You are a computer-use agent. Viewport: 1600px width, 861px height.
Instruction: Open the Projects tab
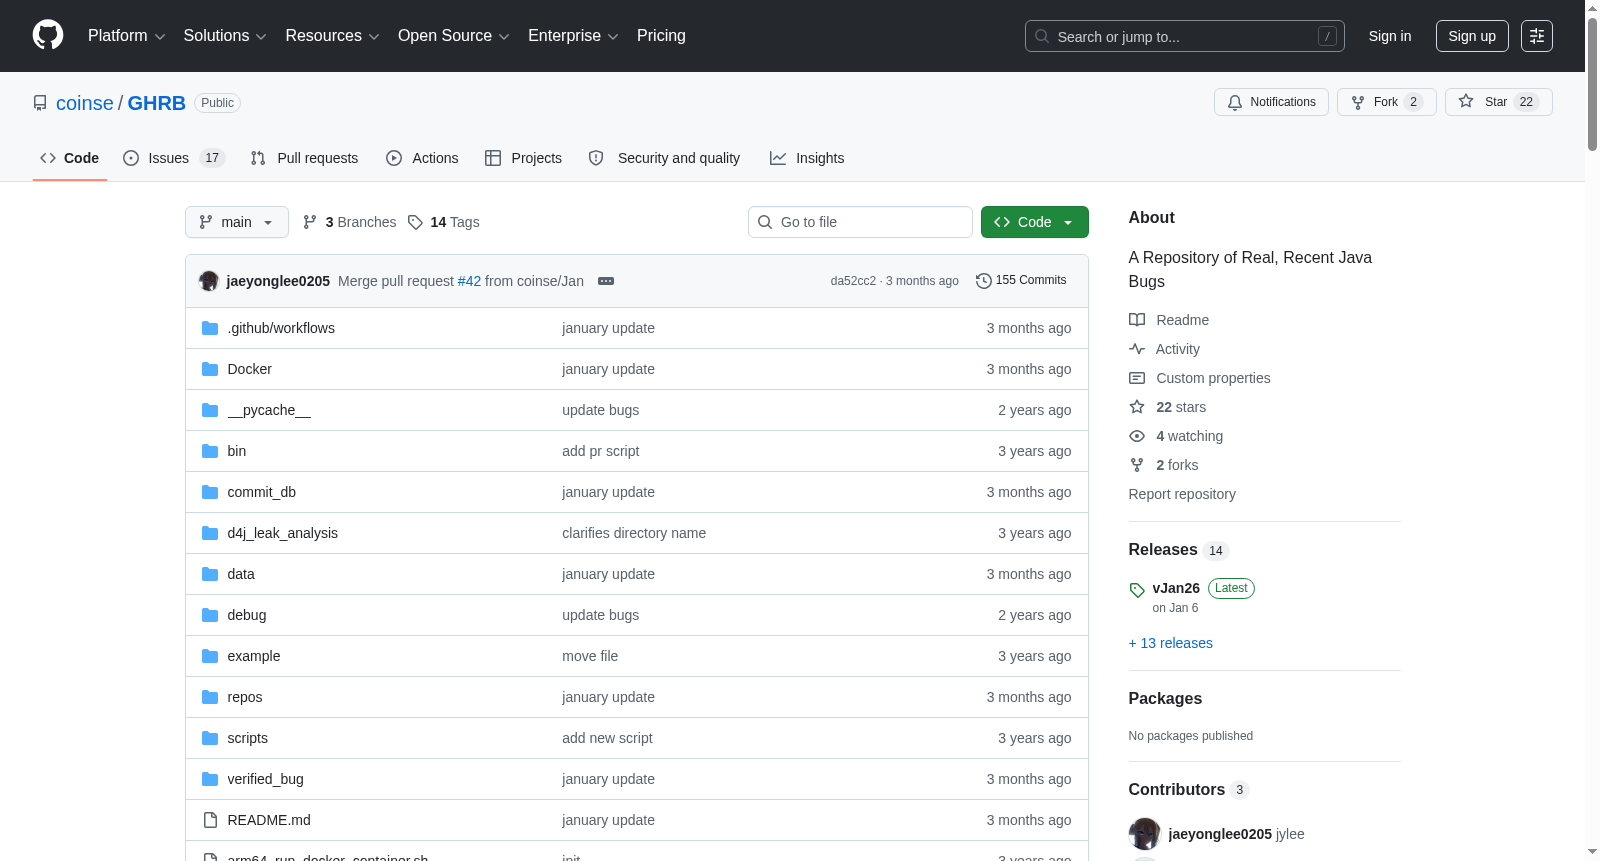pyautogui.click(x=523, y=158)
